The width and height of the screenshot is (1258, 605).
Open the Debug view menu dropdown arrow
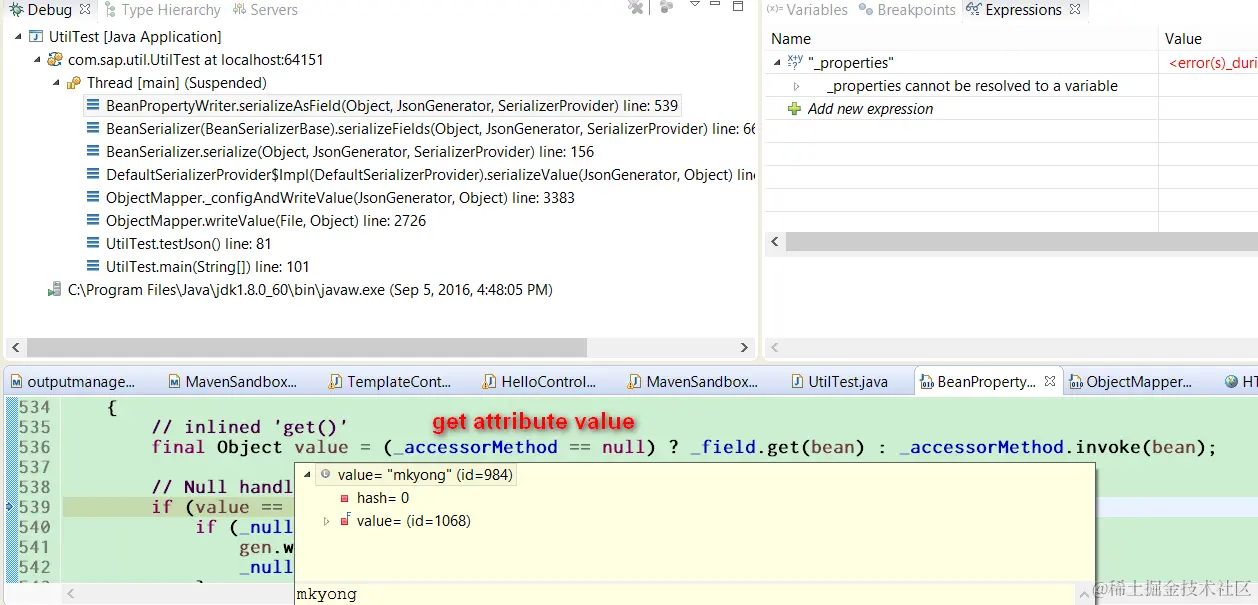pyautogui.click(x=695, y=6)
